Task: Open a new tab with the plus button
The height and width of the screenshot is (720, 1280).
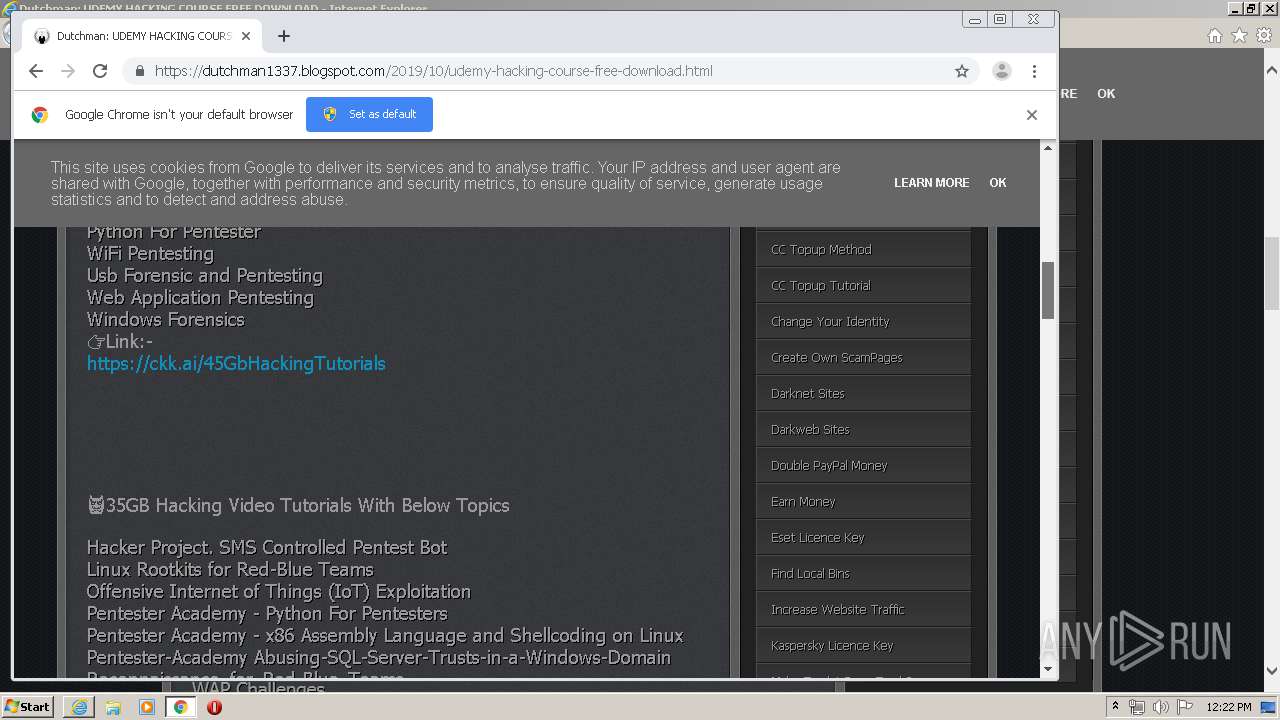Action: click(284, 36)
